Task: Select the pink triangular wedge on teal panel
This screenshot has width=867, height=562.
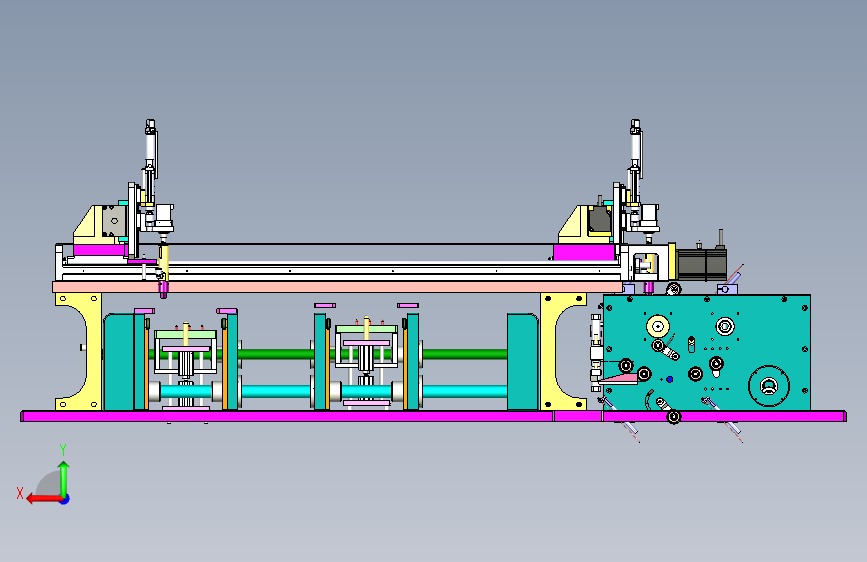Action: [x=618, y=379]
